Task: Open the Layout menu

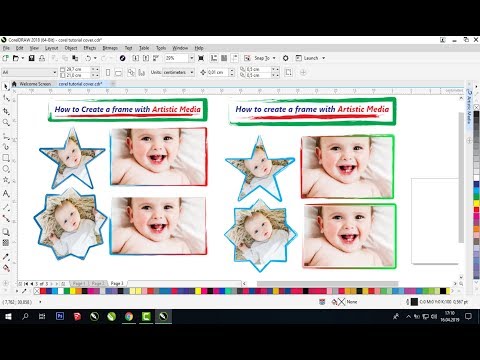Action: (51, 48)
